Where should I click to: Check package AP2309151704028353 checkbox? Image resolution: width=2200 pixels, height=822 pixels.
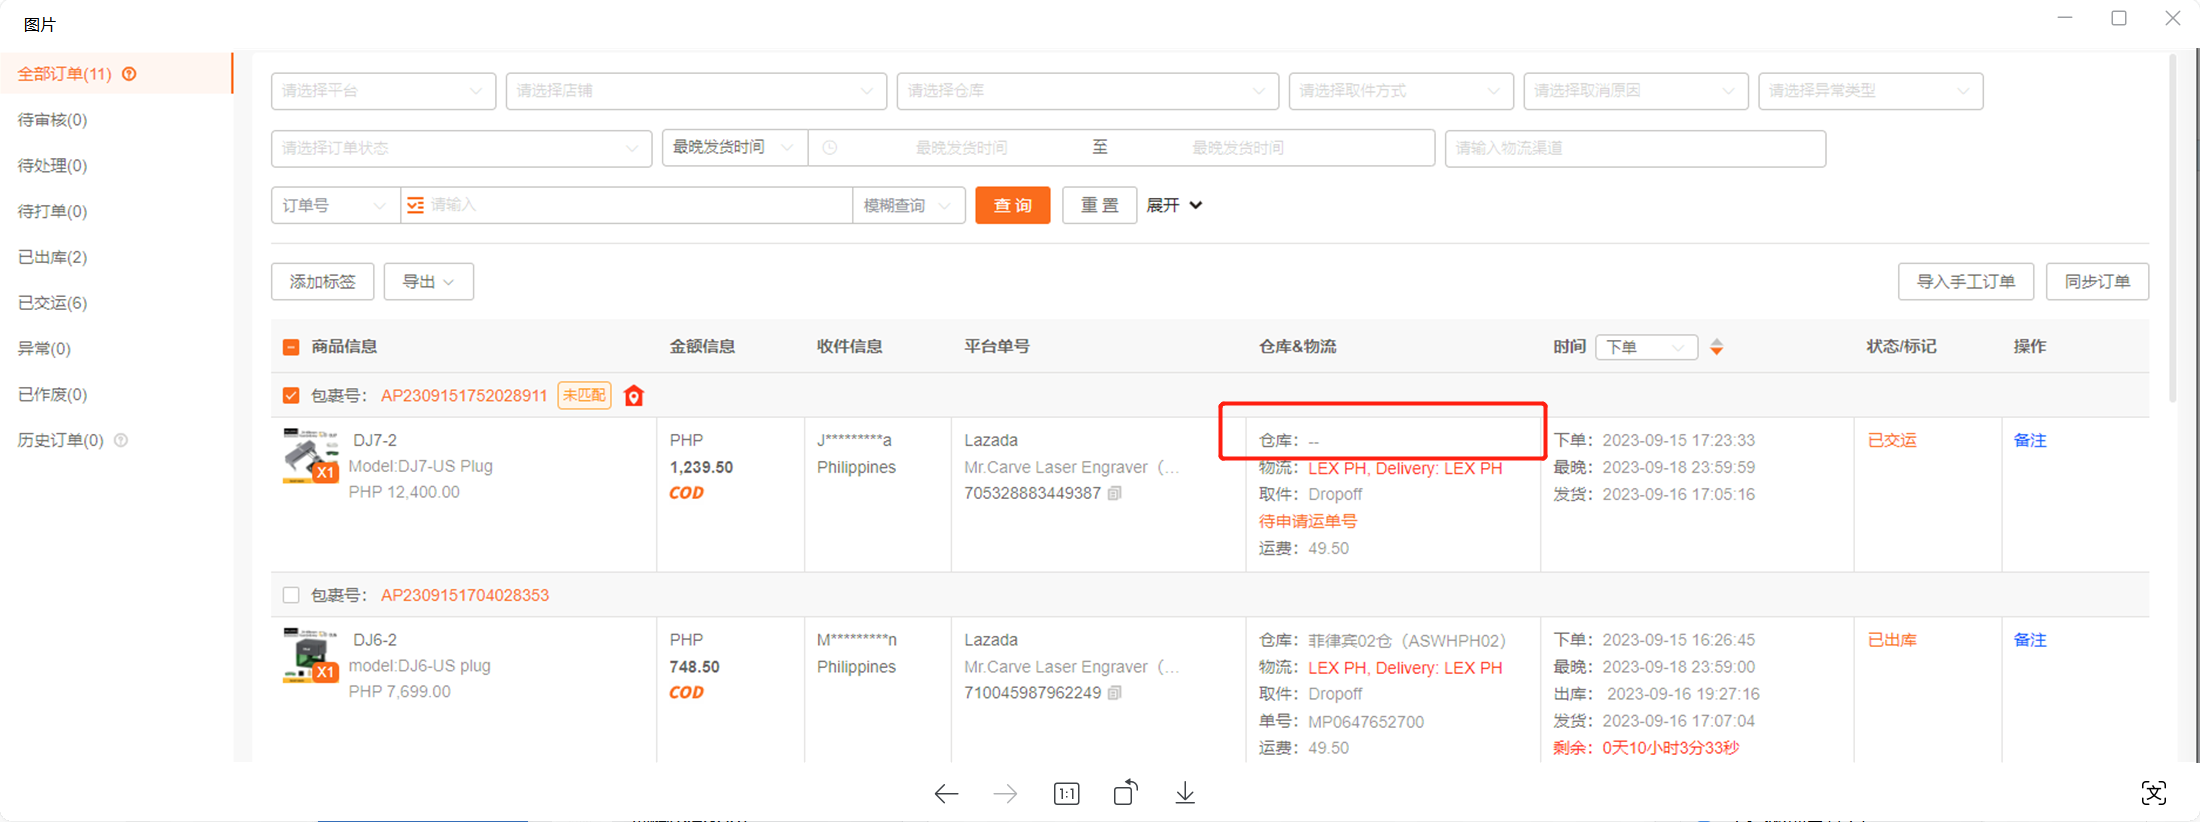[x=291, y=595]
